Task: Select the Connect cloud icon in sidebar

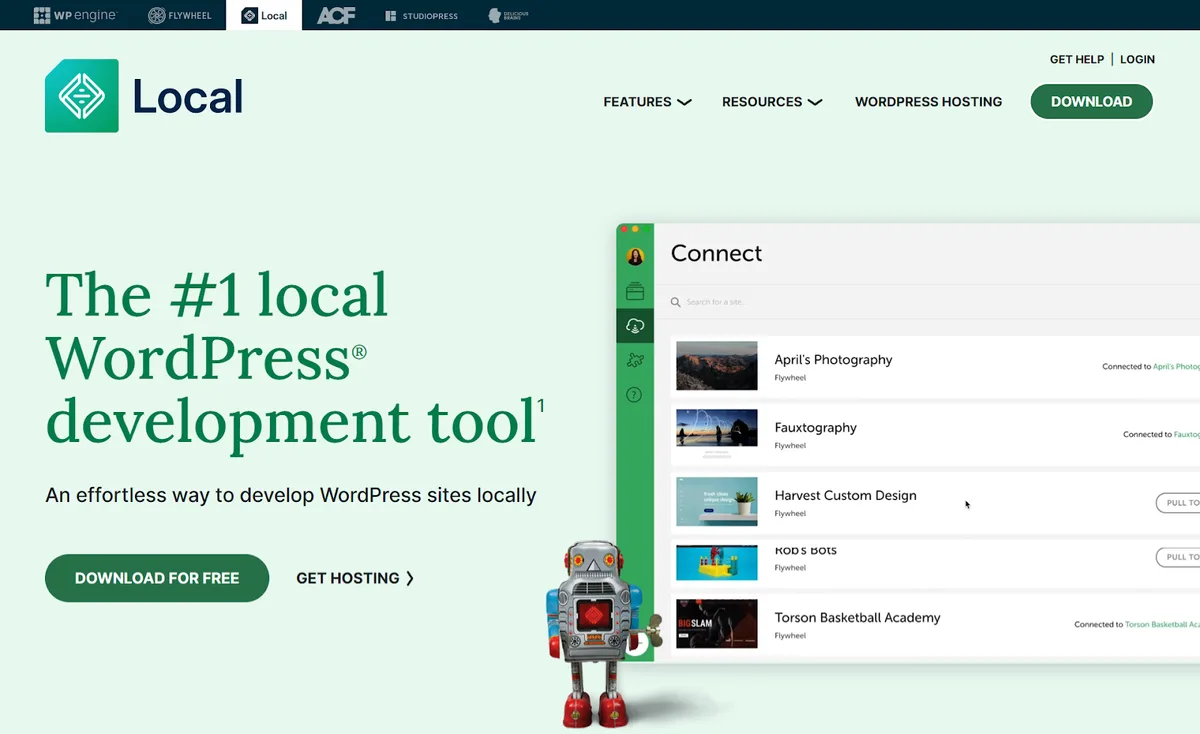Action: pyautogui.click(x=635, y=326)
